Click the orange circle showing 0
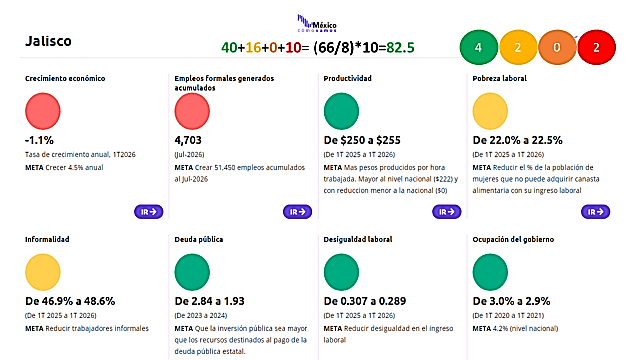Screen dimensions: 640x360 557,47
